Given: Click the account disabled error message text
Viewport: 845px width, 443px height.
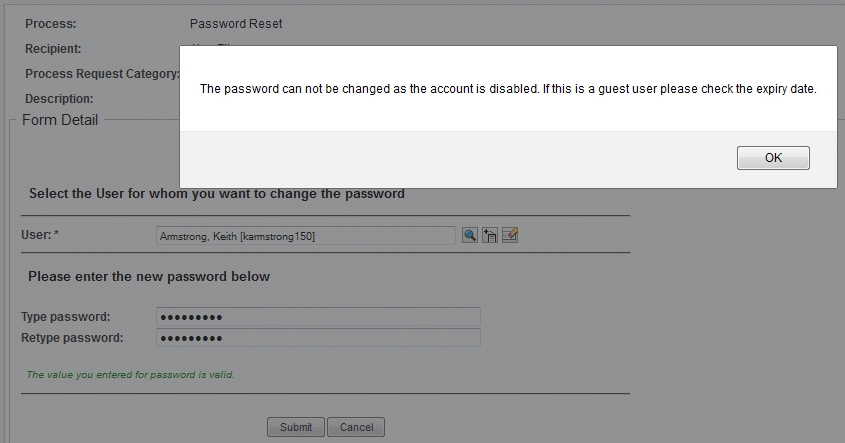Looking at the screenshot, I should [508, 89].
